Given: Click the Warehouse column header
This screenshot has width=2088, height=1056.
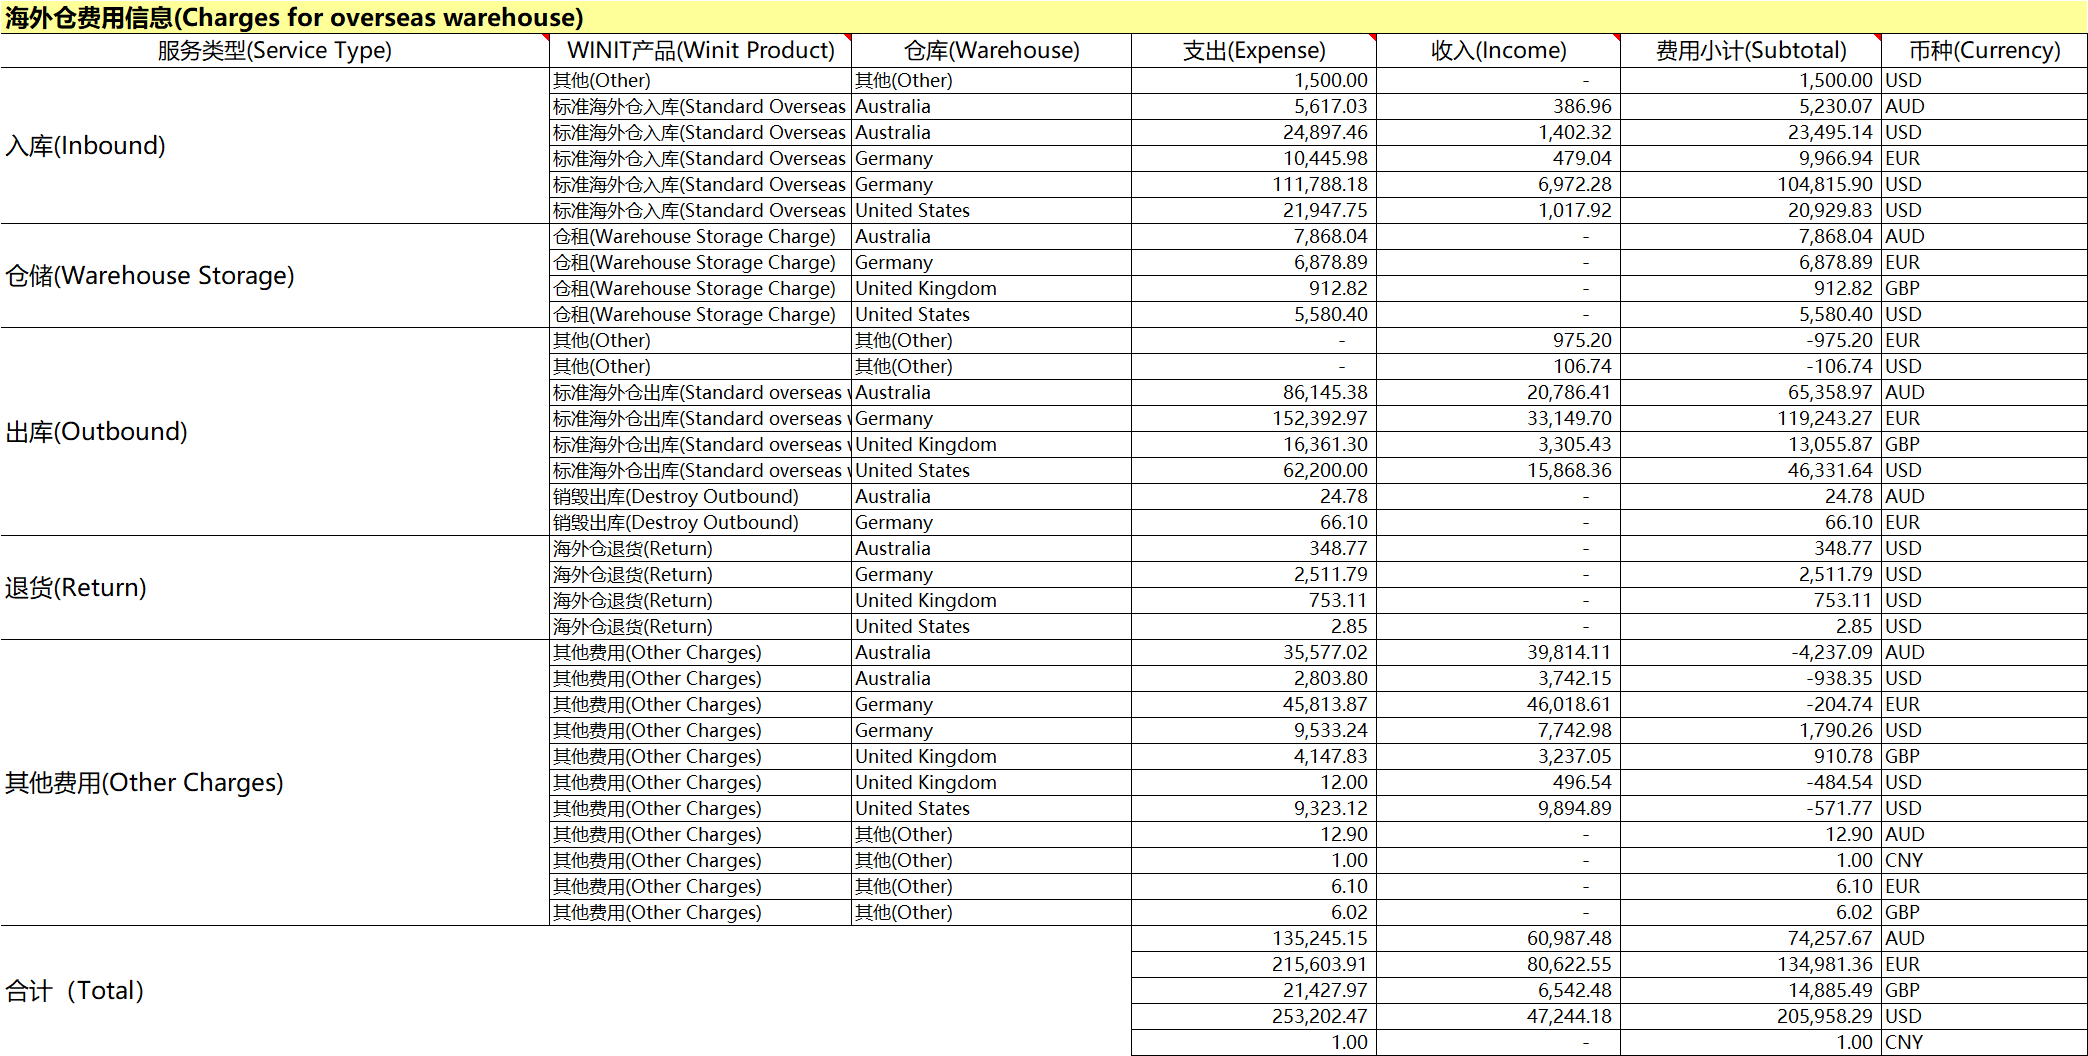Looking at the screenshot, I should pyautogui.click(x=991, y=50).
